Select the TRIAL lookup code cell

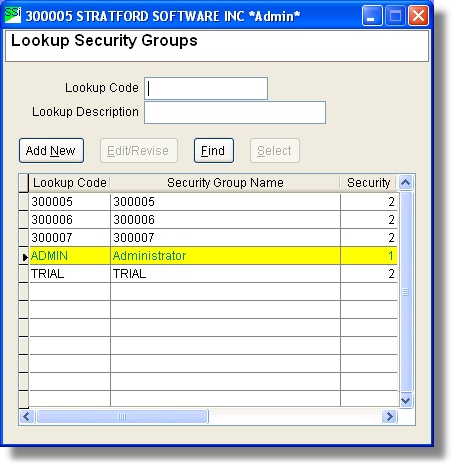pos(70,274)
